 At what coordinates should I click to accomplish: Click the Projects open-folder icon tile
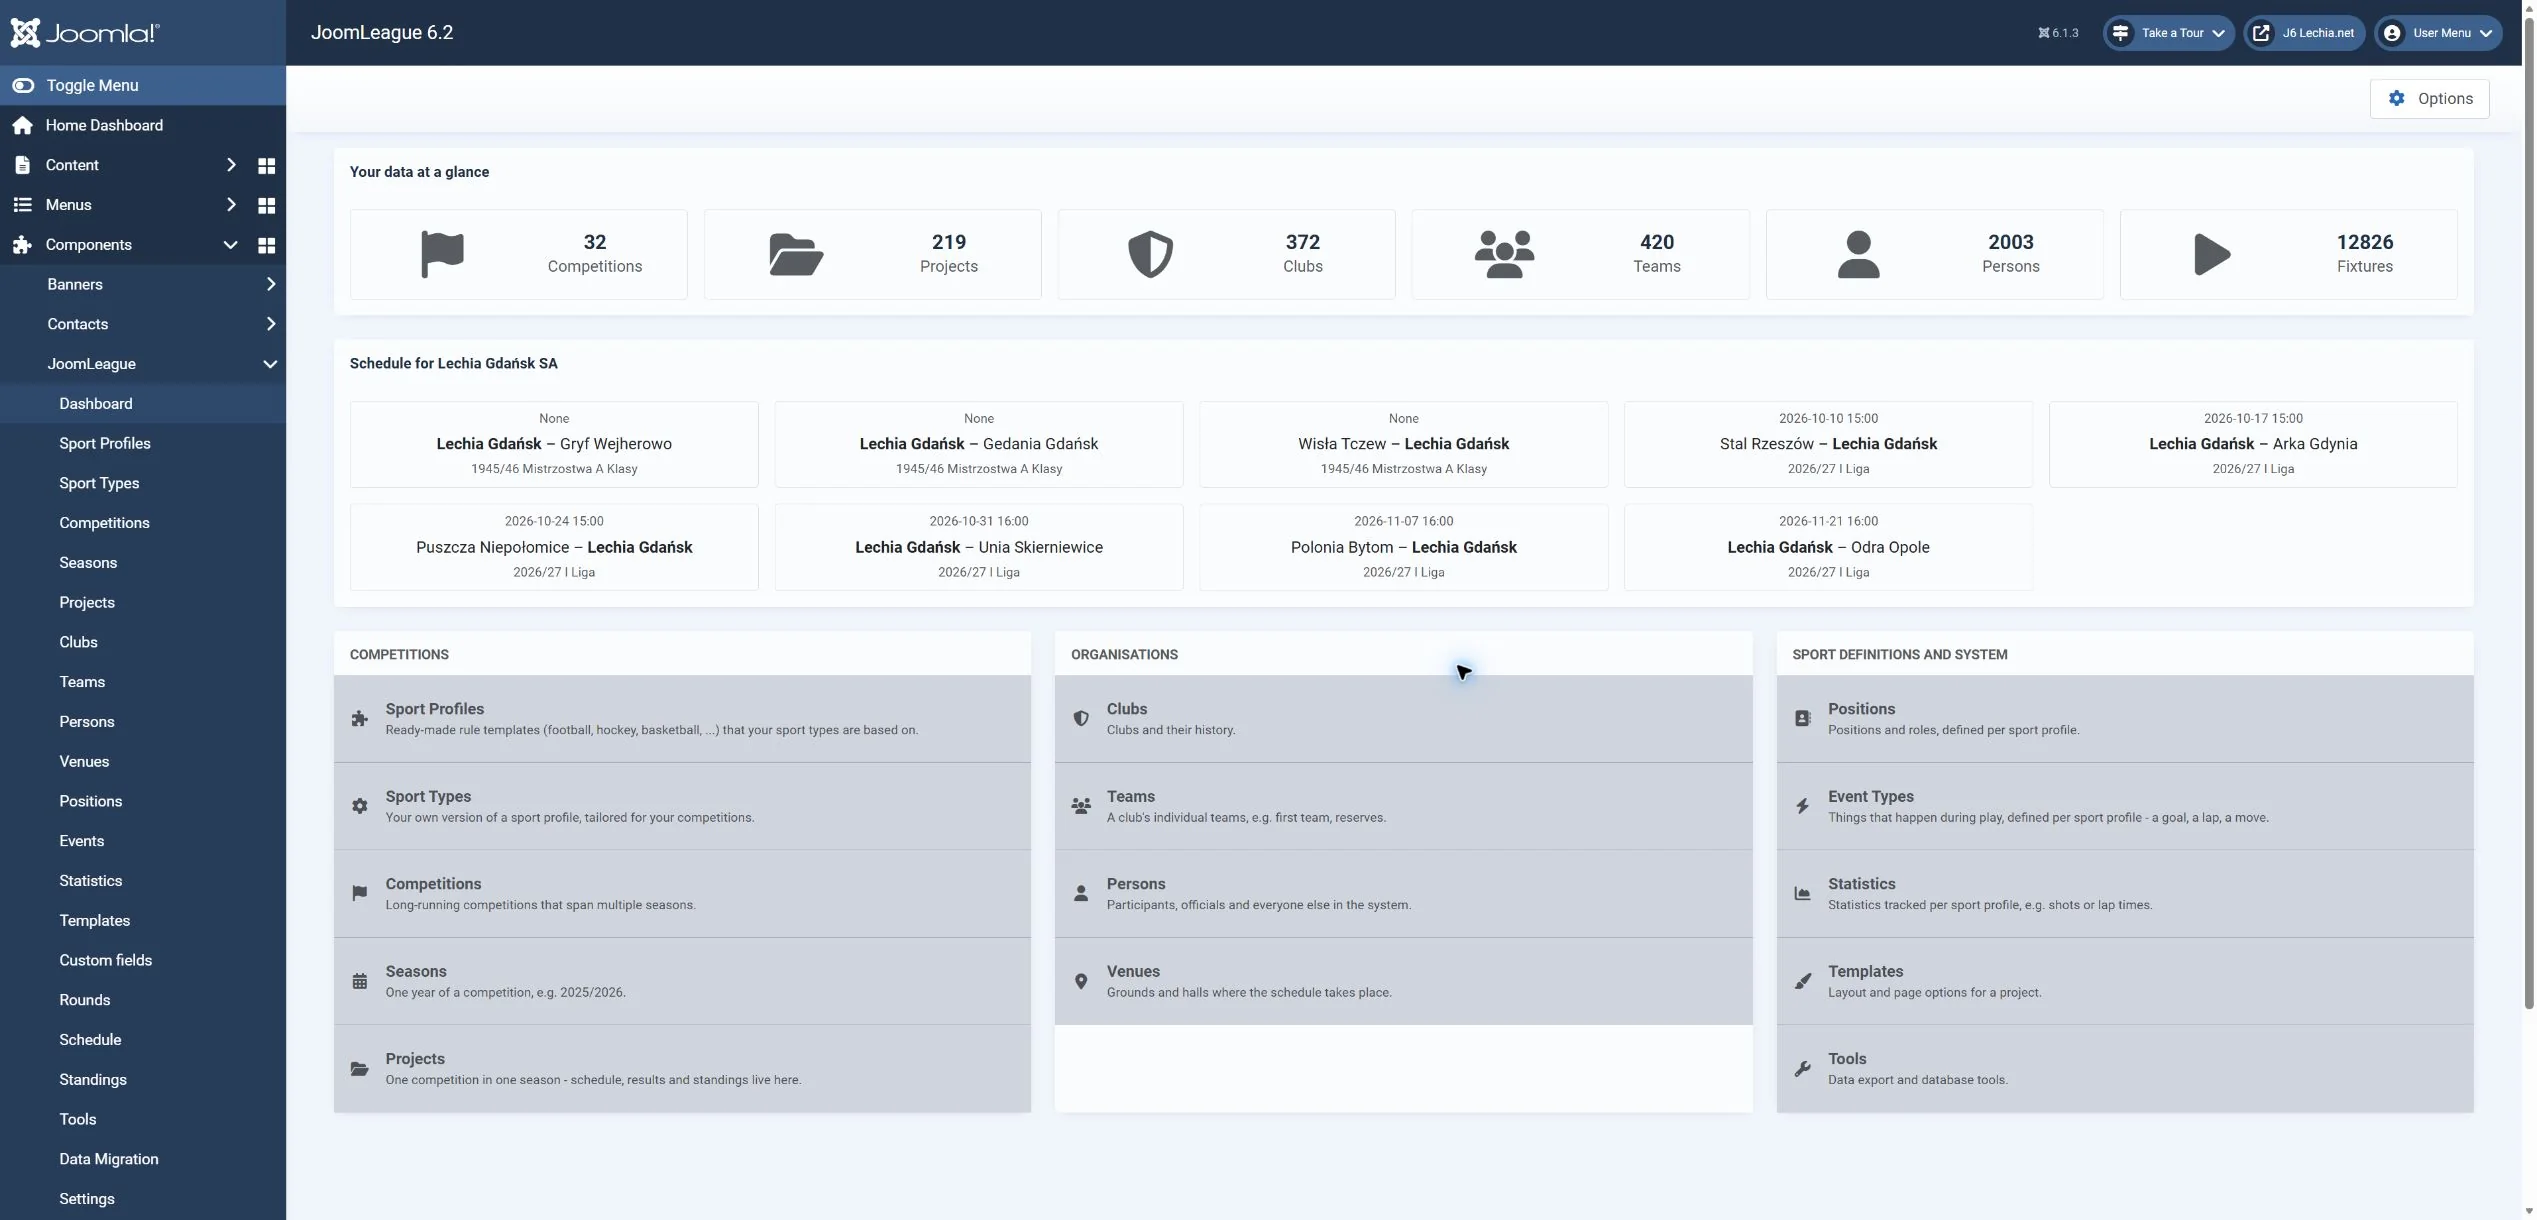click(x=796, y=254)
